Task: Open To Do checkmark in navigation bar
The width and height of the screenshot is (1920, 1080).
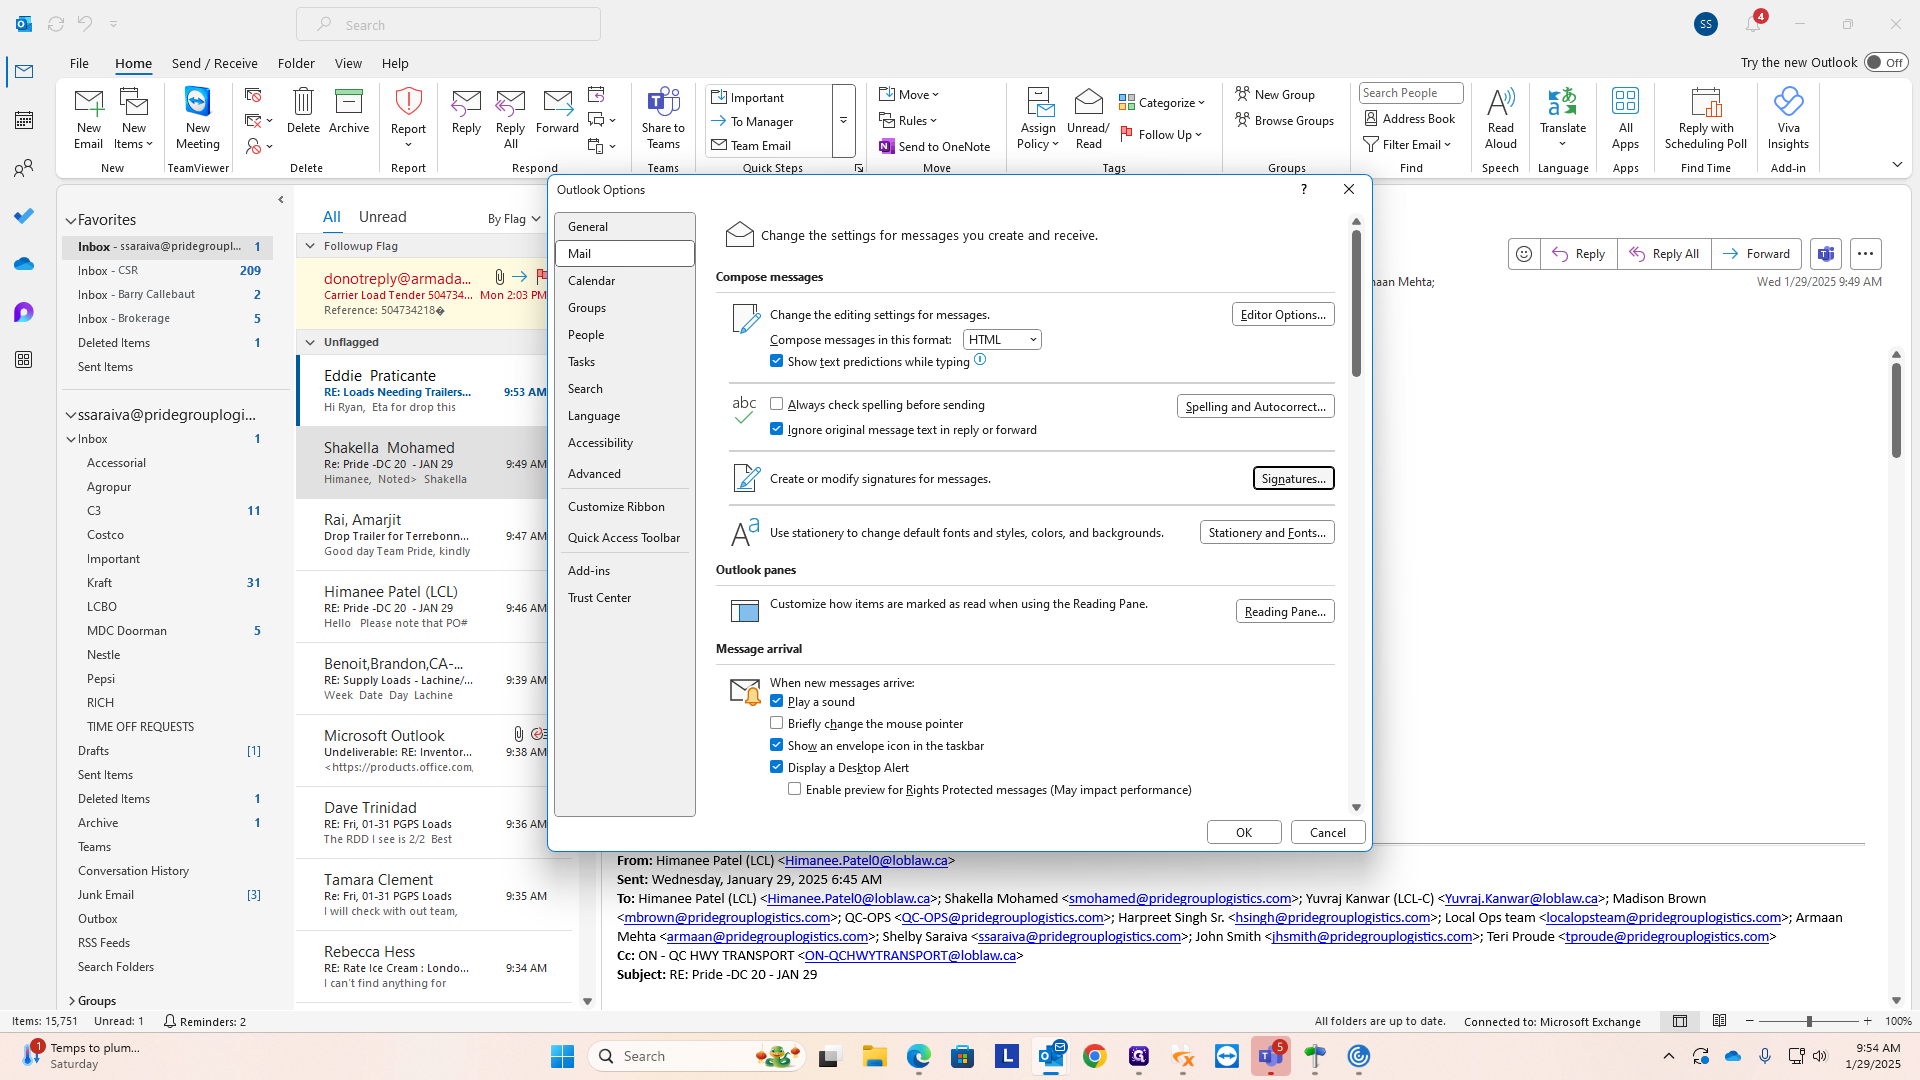Action: pos(24,216)
